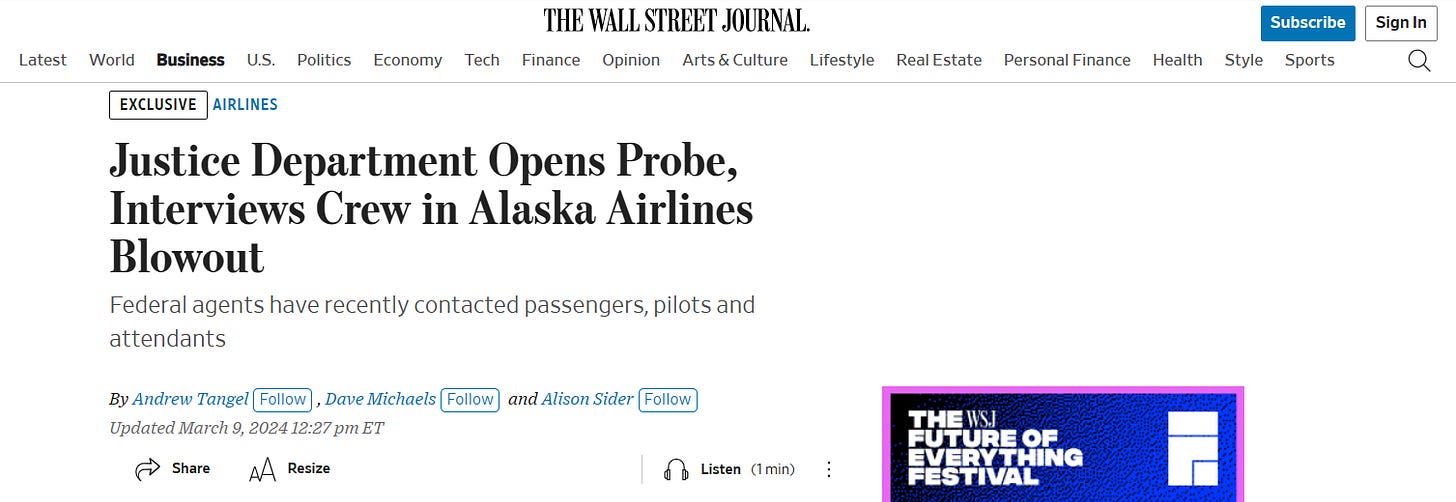Click the Sign In button

(x=1401, y=22)
